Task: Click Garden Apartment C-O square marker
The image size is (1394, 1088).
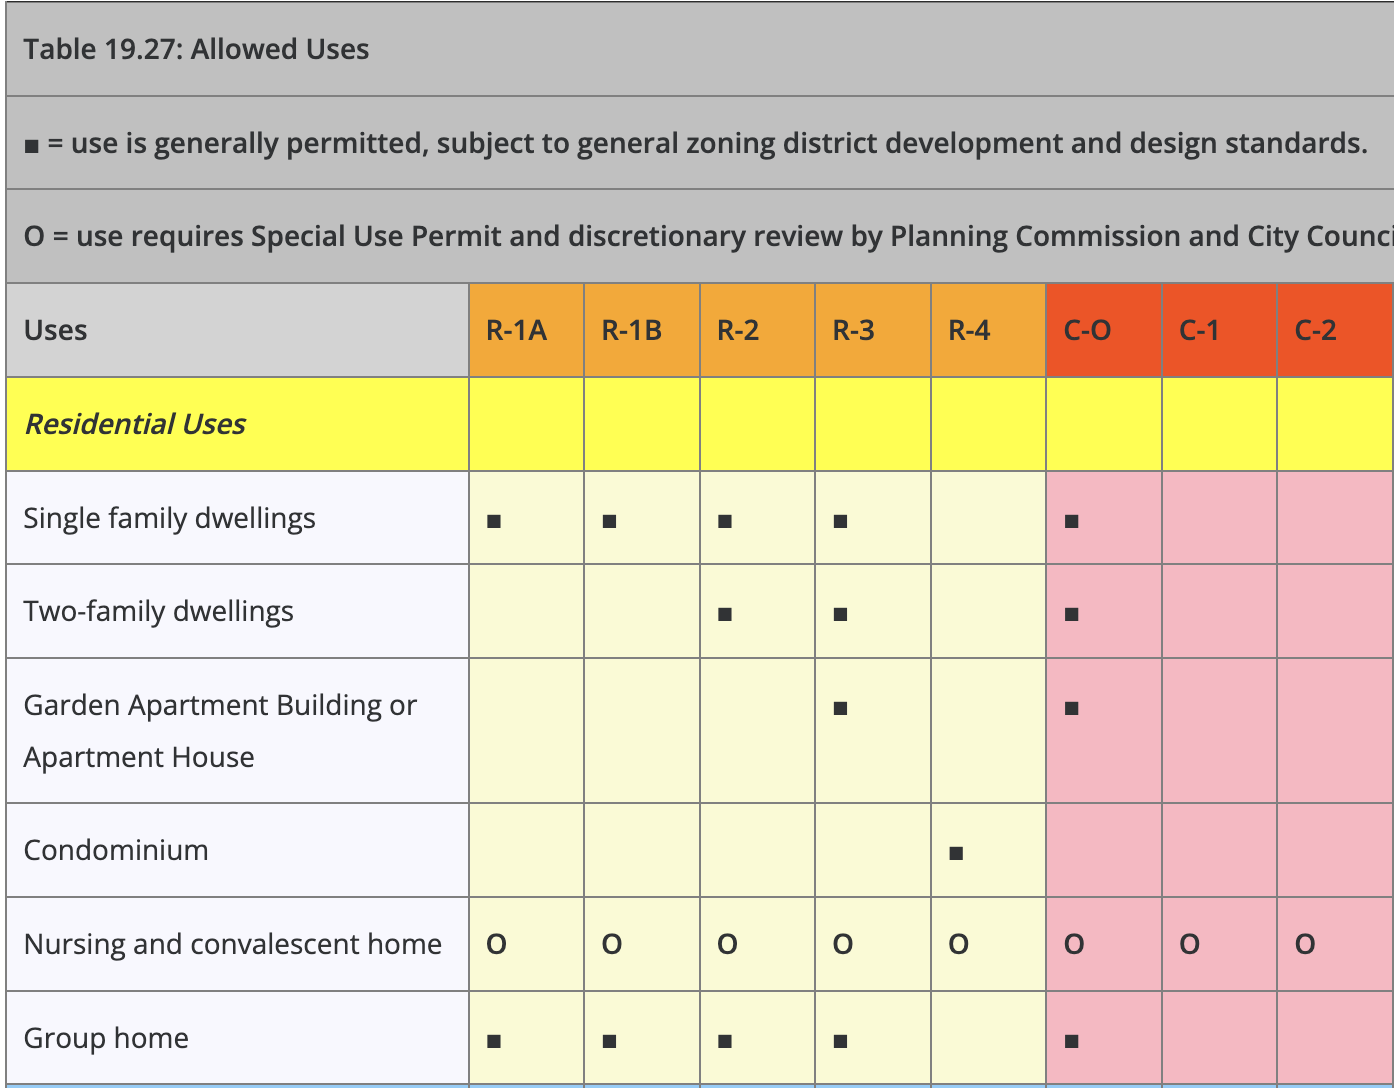Action: click(1072, 708)
